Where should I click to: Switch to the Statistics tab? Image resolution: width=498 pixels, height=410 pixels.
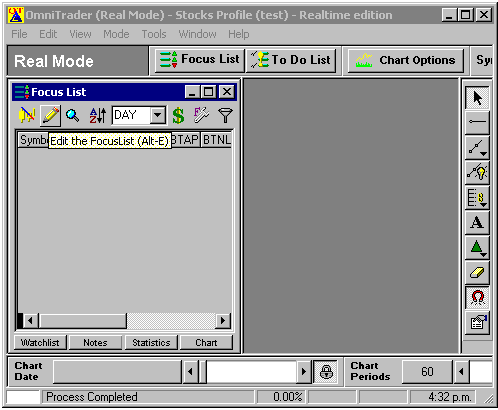[151, 343]
